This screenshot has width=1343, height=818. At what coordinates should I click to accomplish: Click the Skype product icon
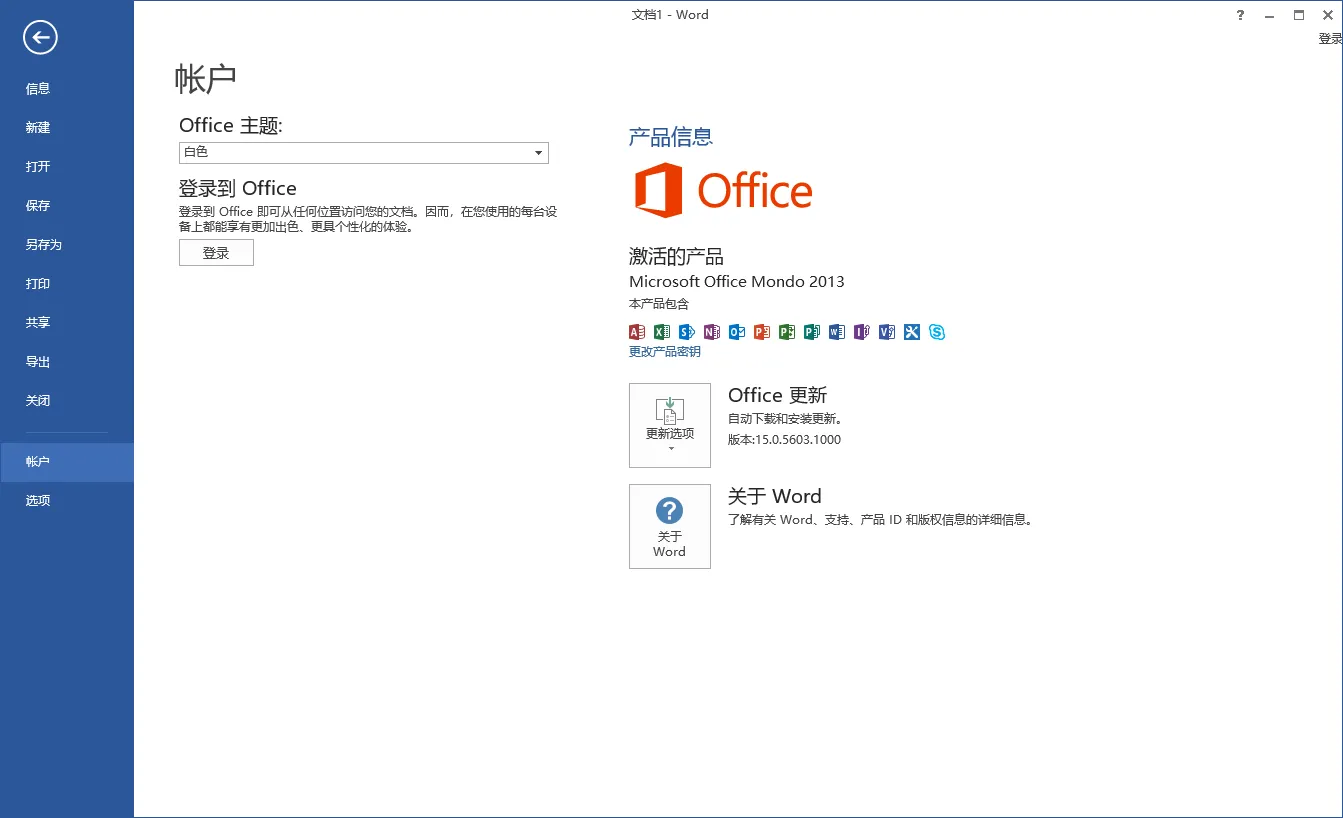pos(937,332)
